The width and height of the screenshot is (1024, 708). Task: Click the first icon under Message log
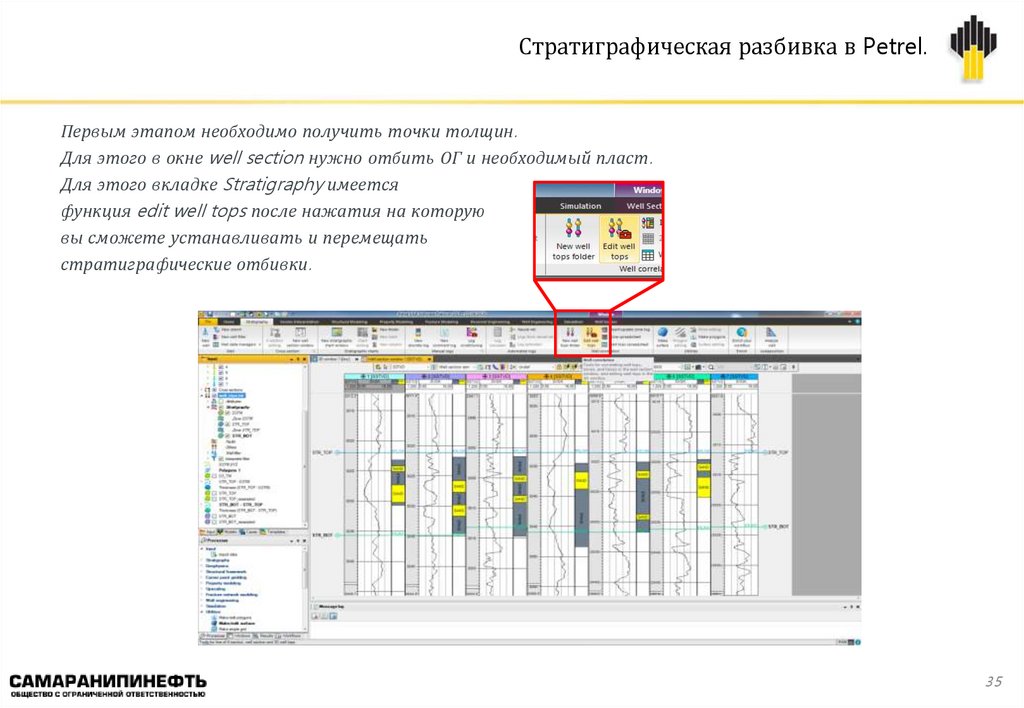tap(315, 616)
